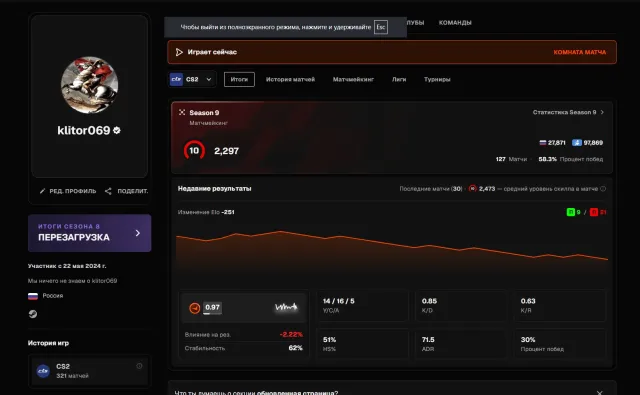Click the 127 Матчи stat
The image size is (640, 395).
511,159
